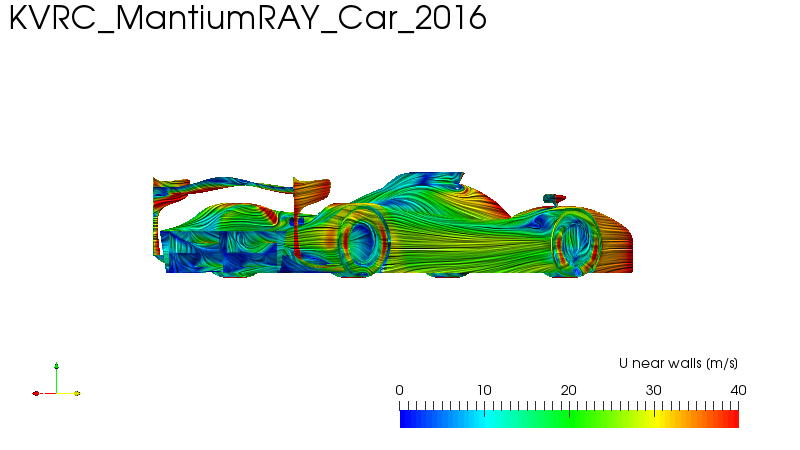The width and height of the screenshot is (800, 450).
Task: Click the legend label 0
Action: click(399, 390)
